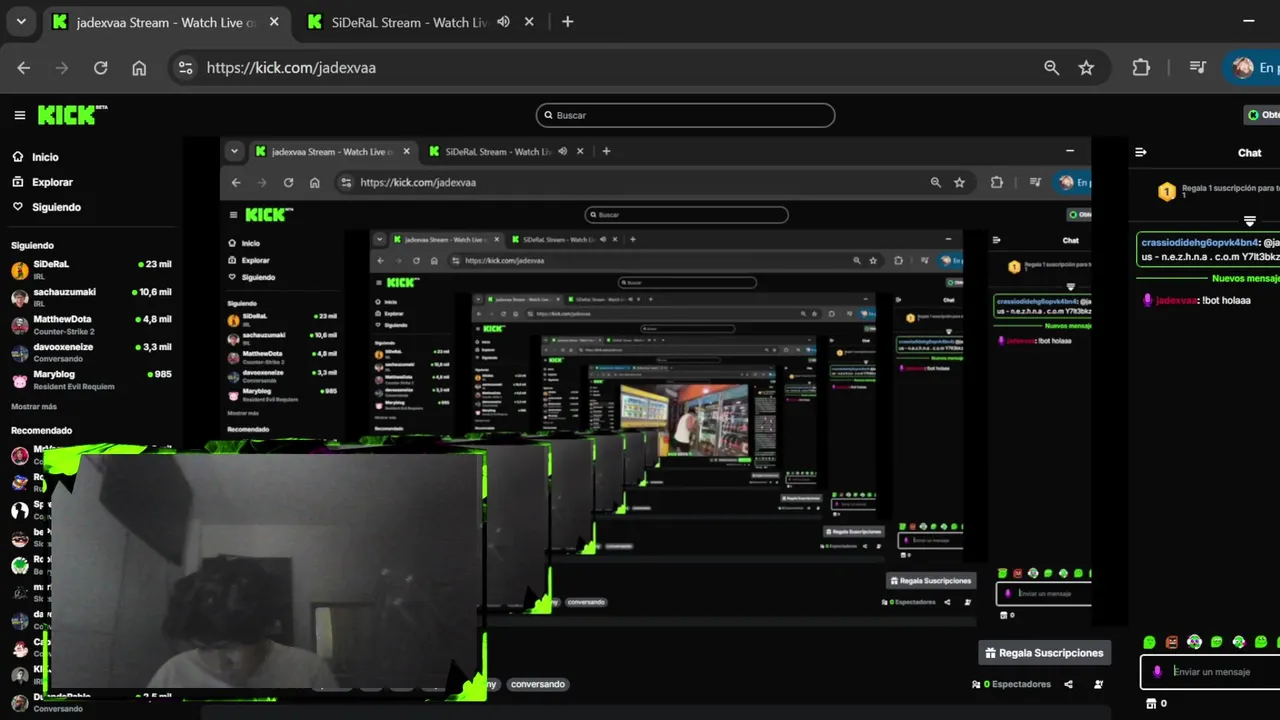Click the green KICK logo

point(72,115)
